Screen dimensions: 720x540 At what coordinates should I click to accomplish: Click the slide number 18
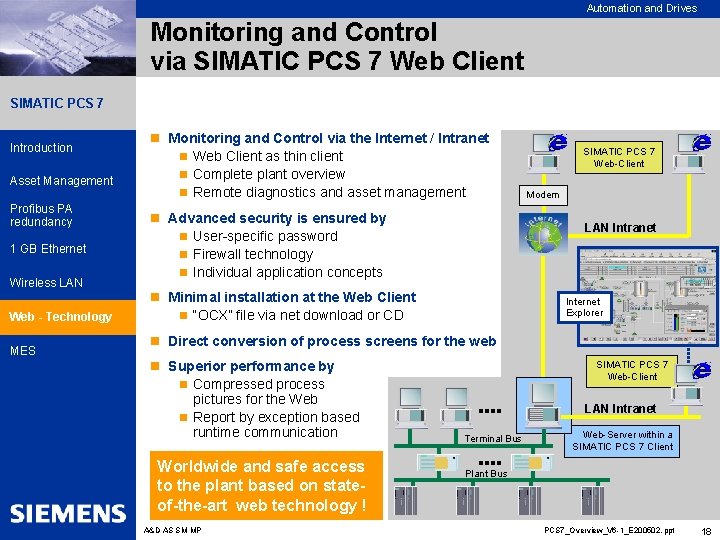(707, 531)
